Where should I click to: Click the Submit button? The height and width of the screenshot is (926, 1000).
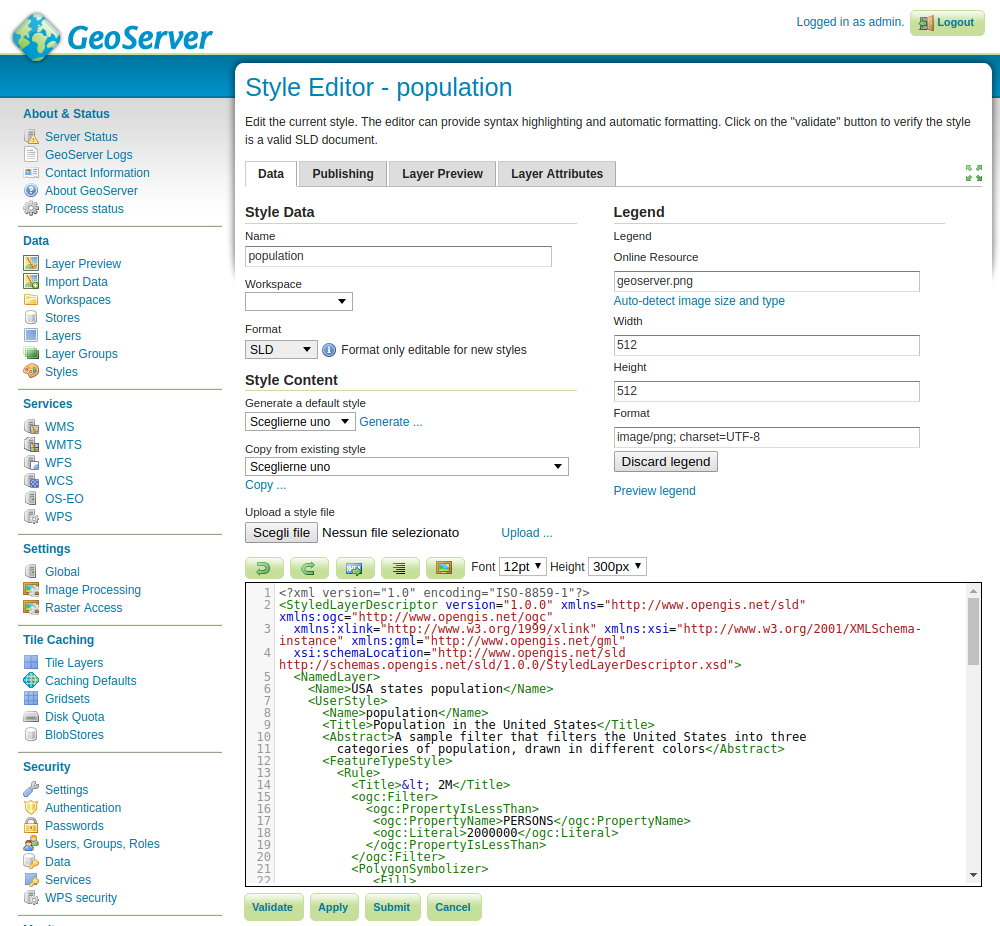click(x=392, y=907)
